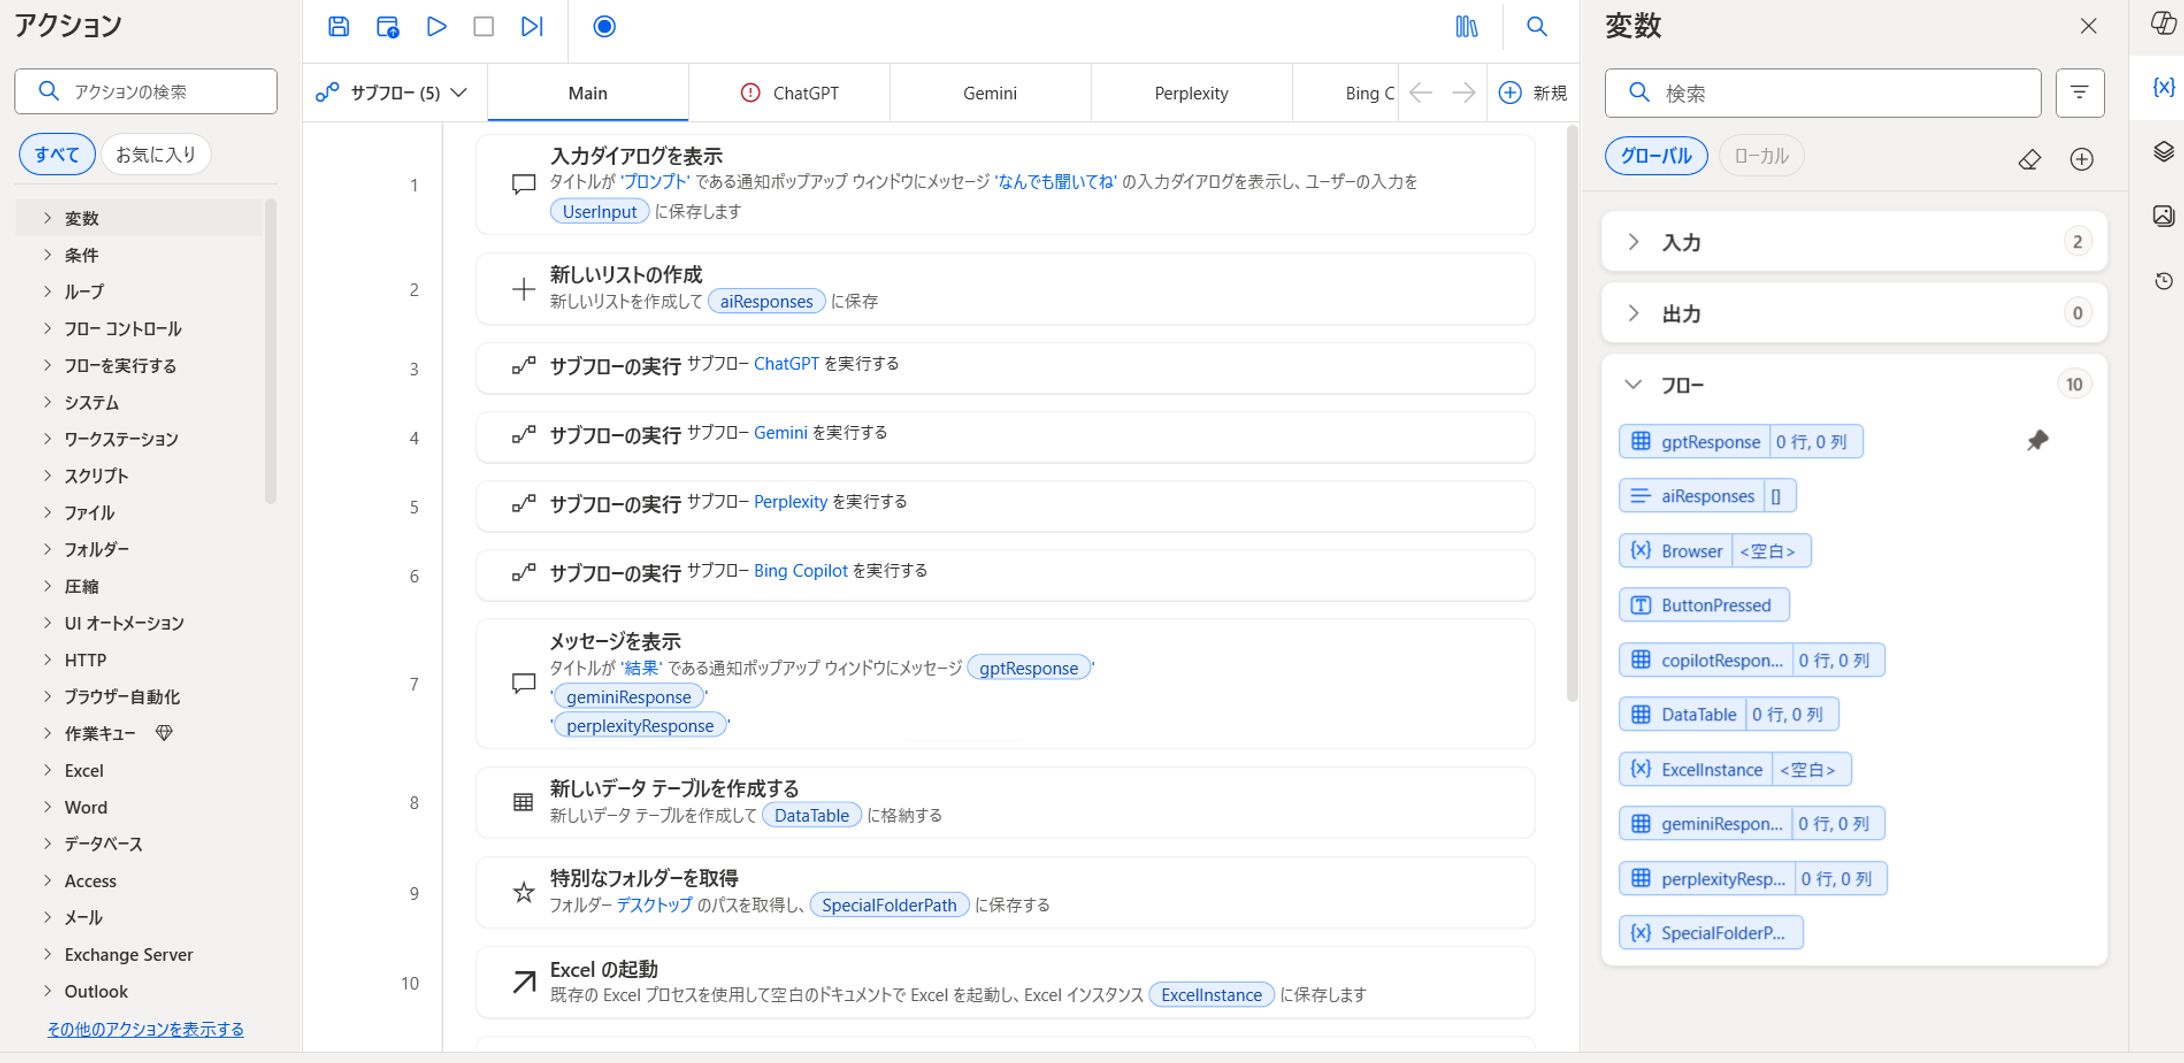Open その他のアクションを表示する link
Viewport: 2184px width, 1063px height.
point(145,1029)
